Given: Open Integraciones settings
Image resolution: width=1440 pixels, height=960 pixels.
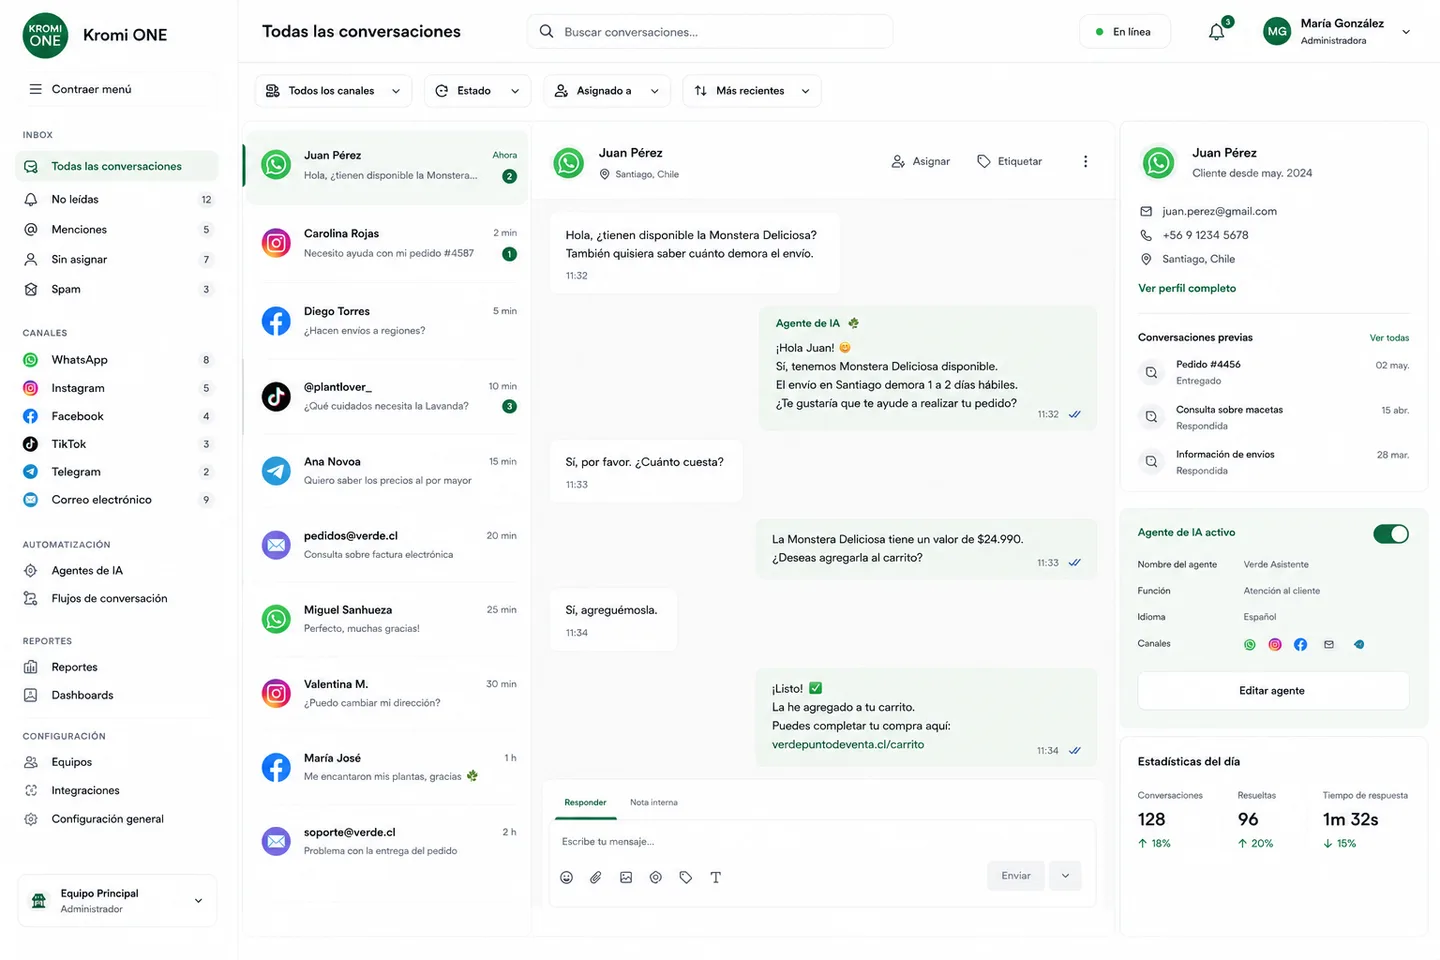Looking at the screenshot, I should [x=118, y=790].
